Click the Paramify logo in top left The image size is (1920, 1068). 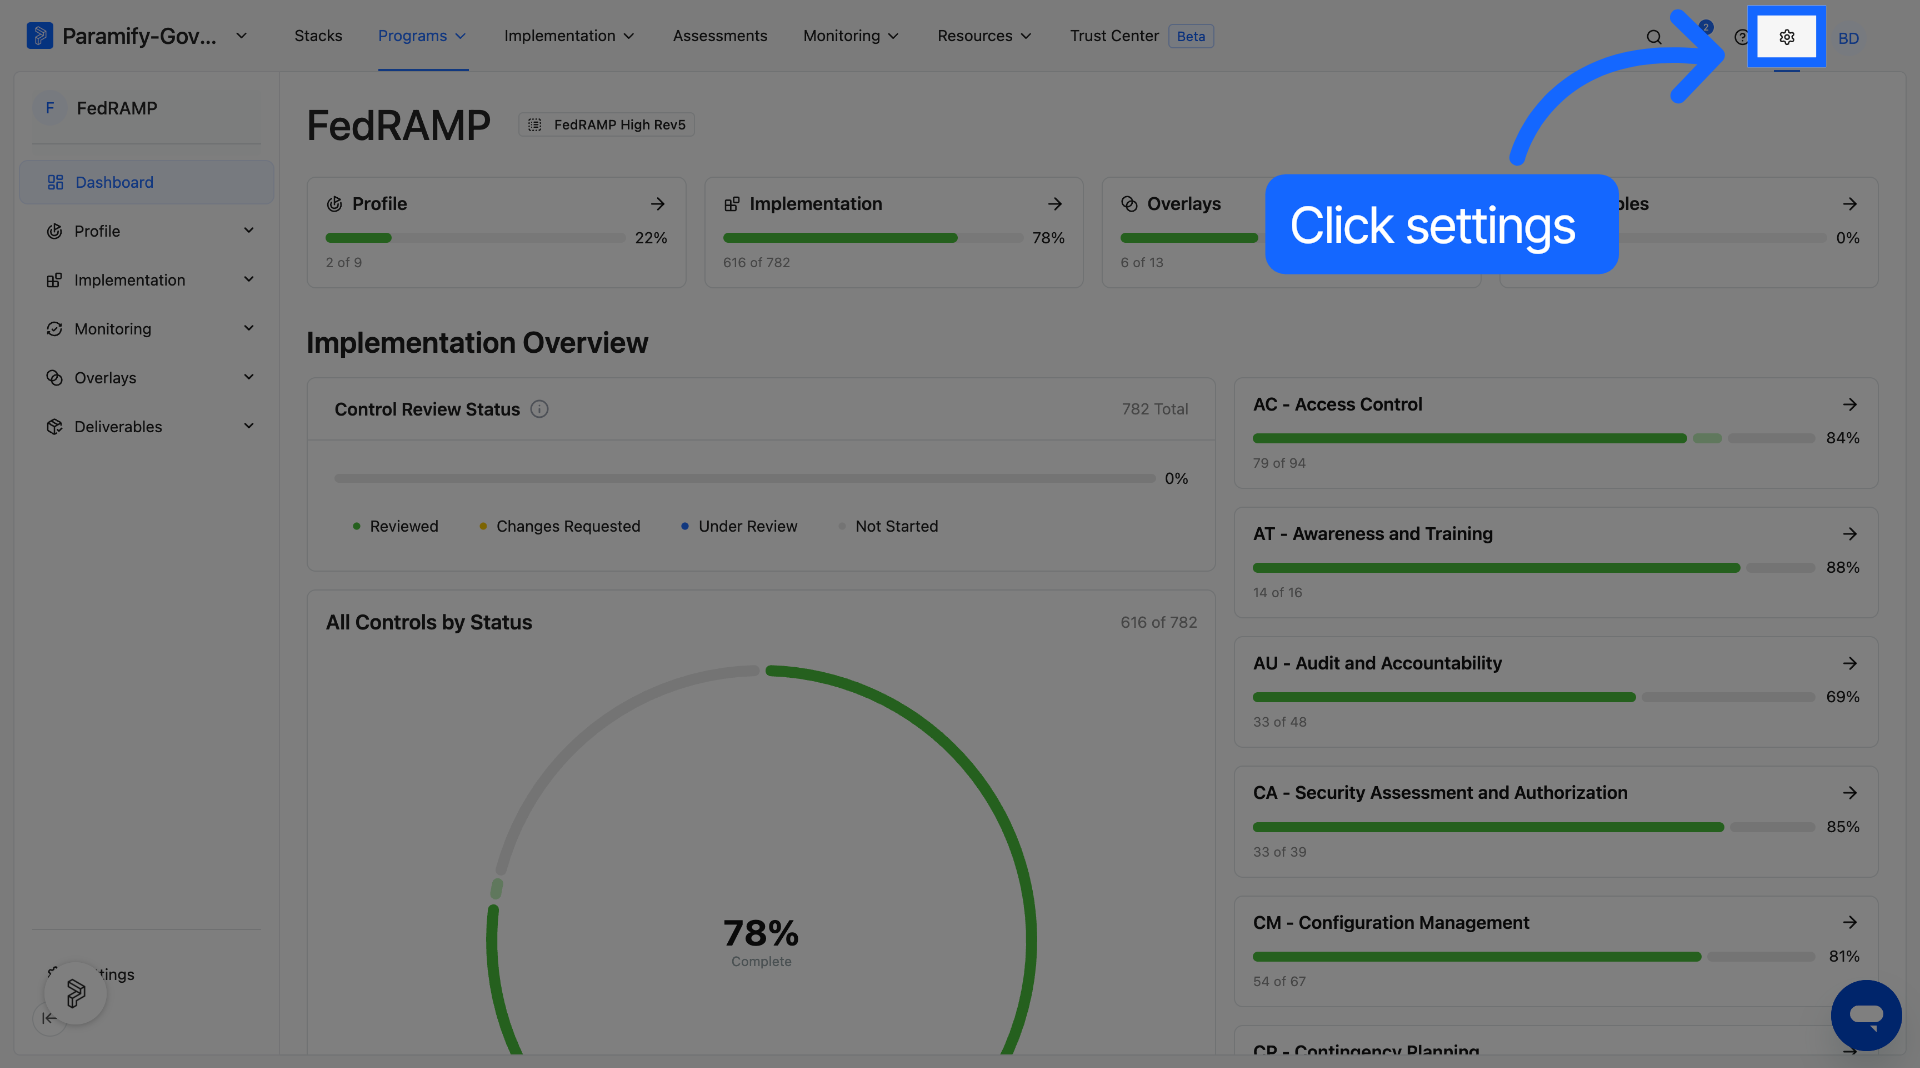(39, 36)
